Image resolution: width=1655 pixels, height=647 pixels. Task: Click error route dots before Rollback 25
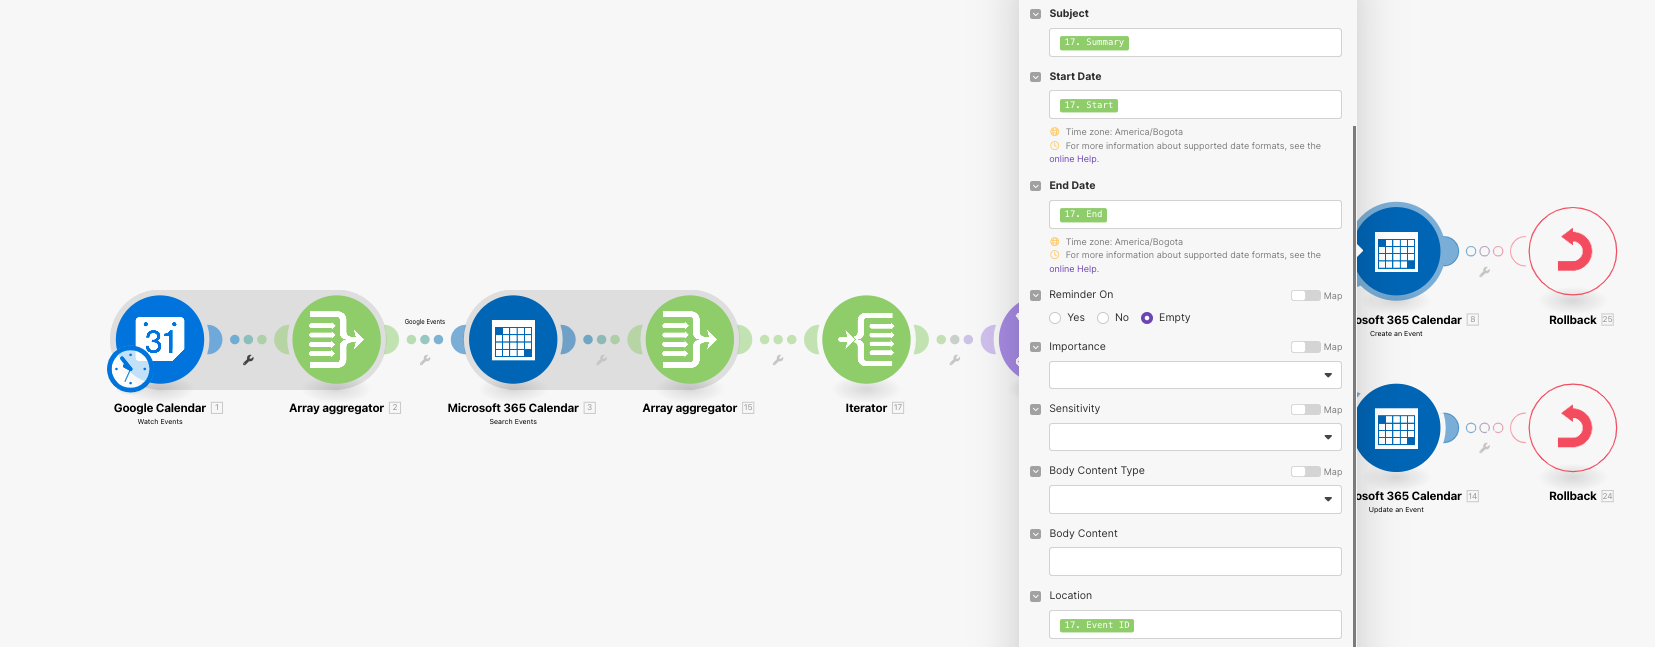point(1485,251)
